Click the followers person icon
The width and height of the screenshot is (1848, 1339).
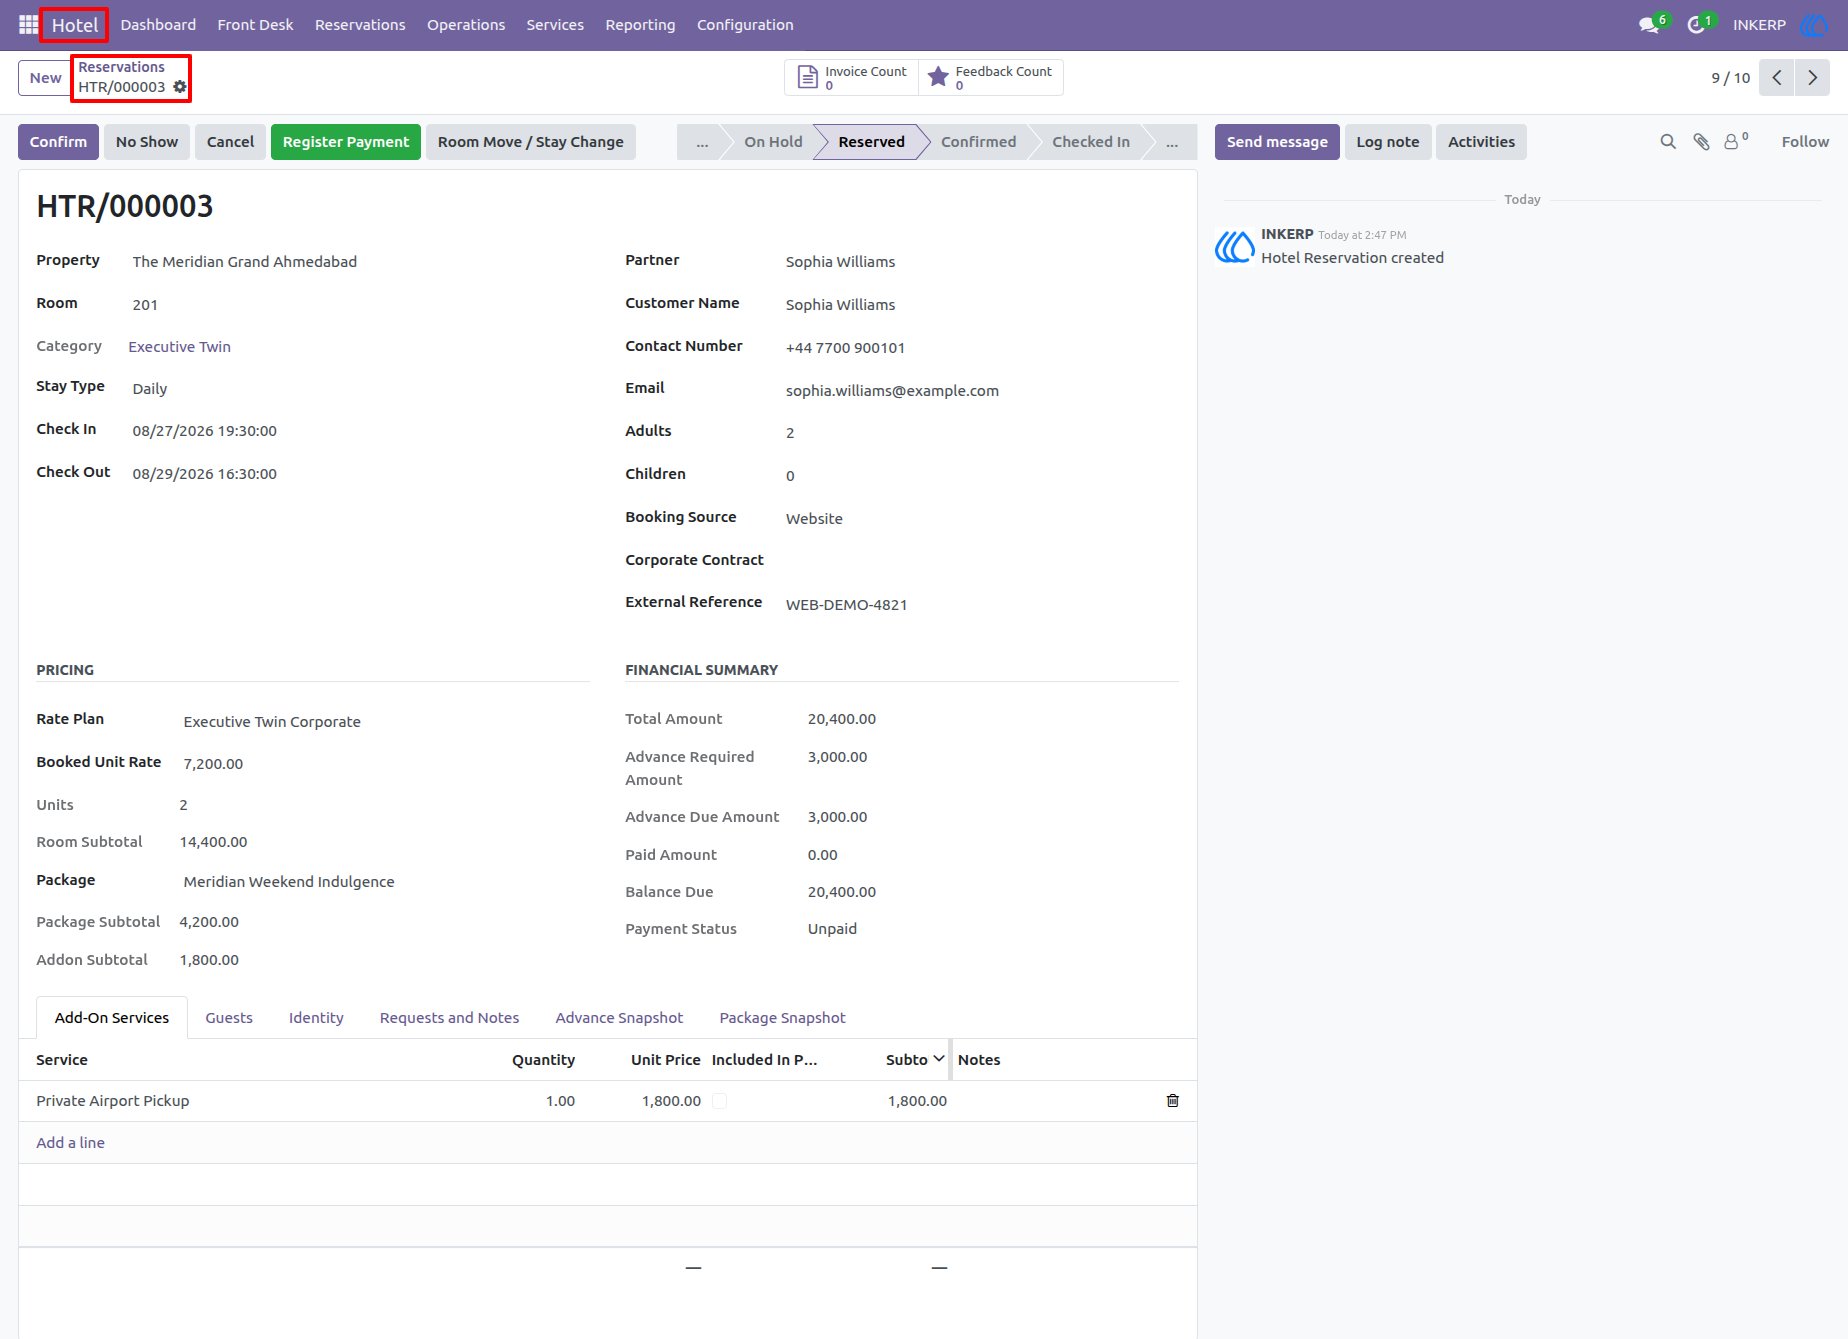[x=1731, y=142]
